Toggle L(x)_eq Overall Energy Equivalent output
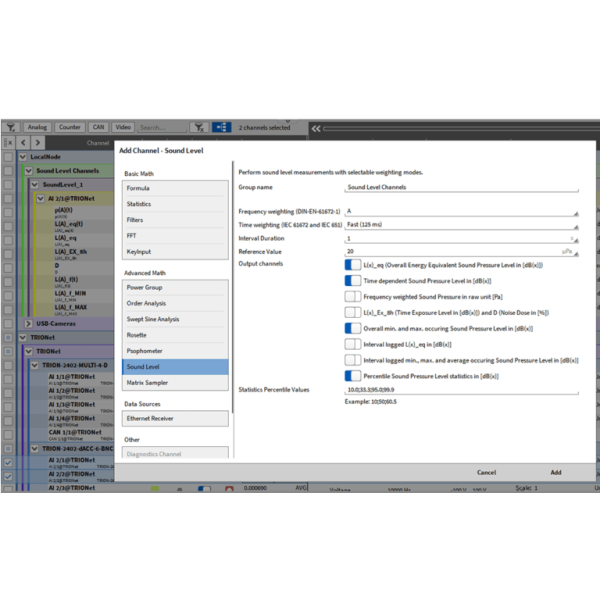This screenshot has width=600, height=600. point(352,265)
